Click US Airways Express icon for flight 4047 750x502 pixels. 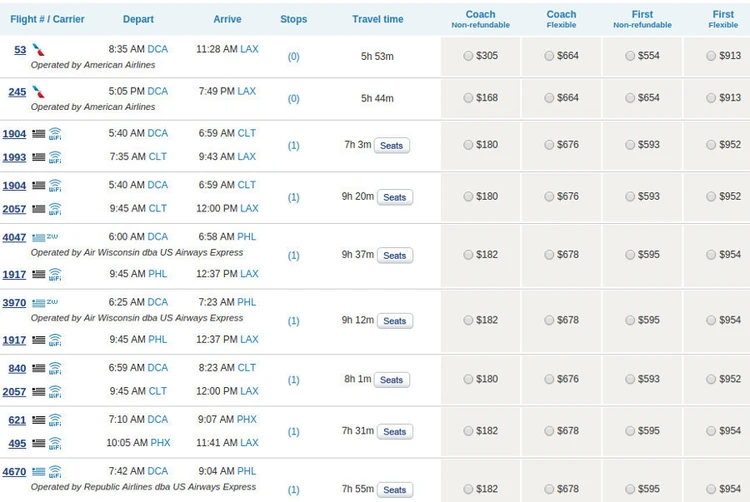click(x=45, y=237)
